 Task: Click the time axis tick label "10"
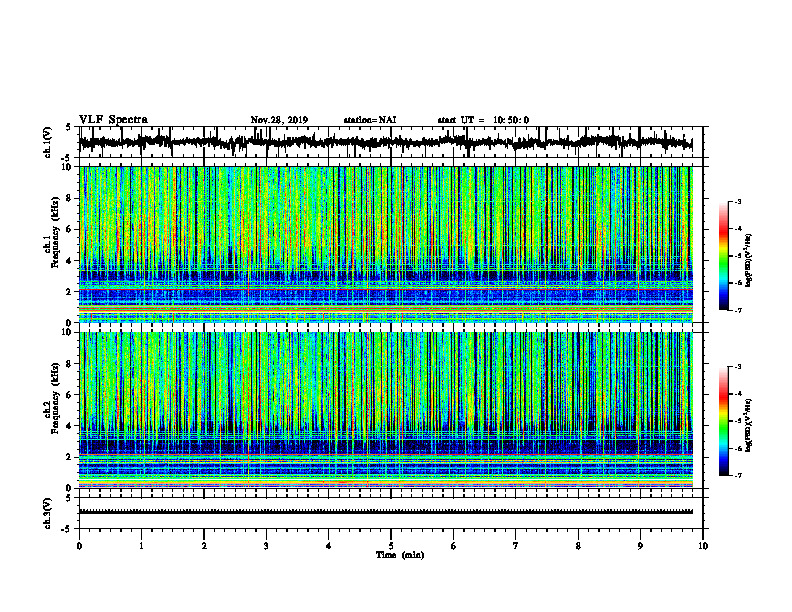click(x=703, y=546)
